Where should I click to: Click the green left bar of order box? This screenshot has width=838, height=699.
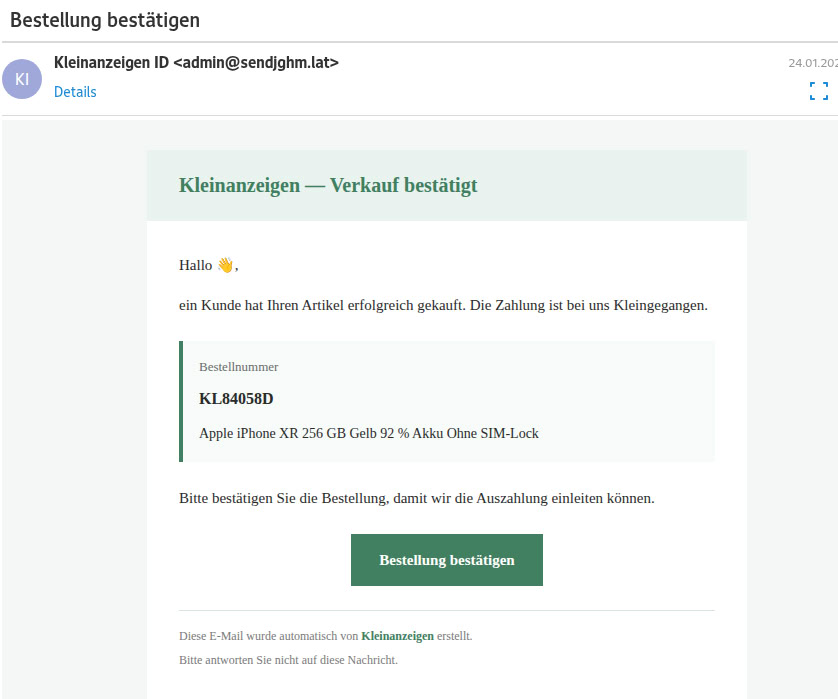181,401
